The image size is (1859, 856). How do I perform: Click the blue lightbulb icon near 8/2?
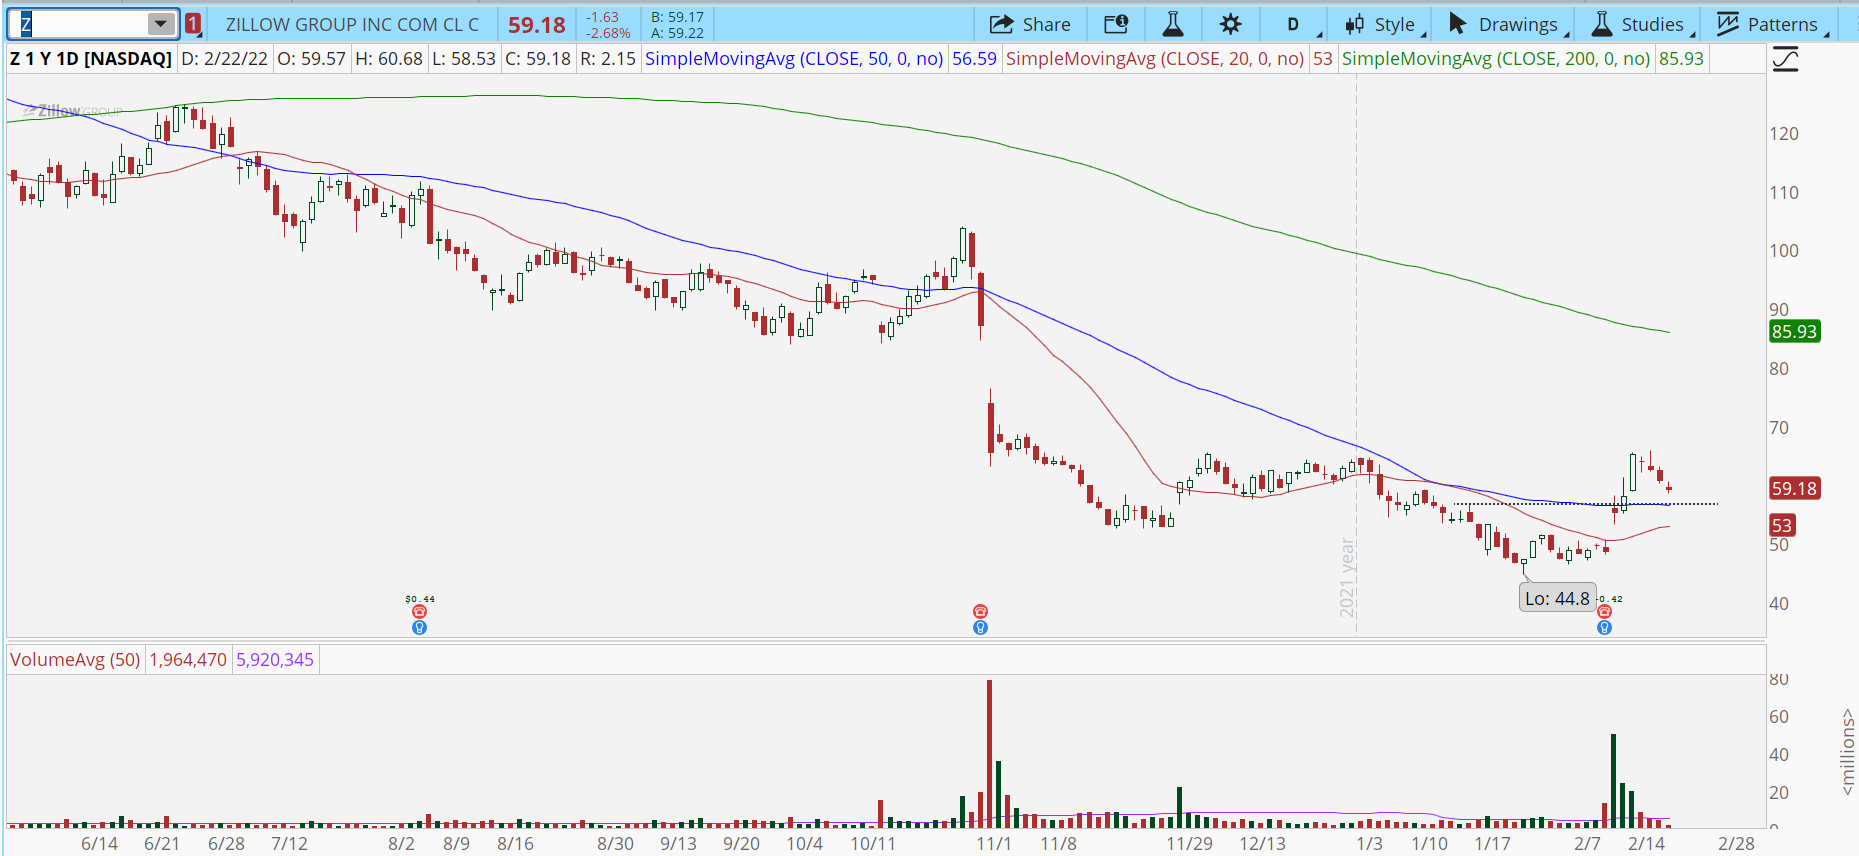tap(419, 628)
